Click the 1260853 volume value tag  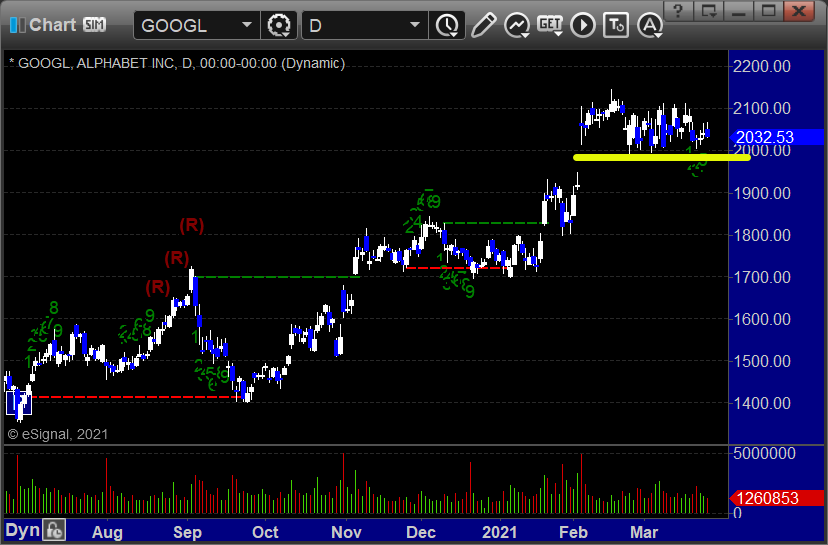pos(776,498)
